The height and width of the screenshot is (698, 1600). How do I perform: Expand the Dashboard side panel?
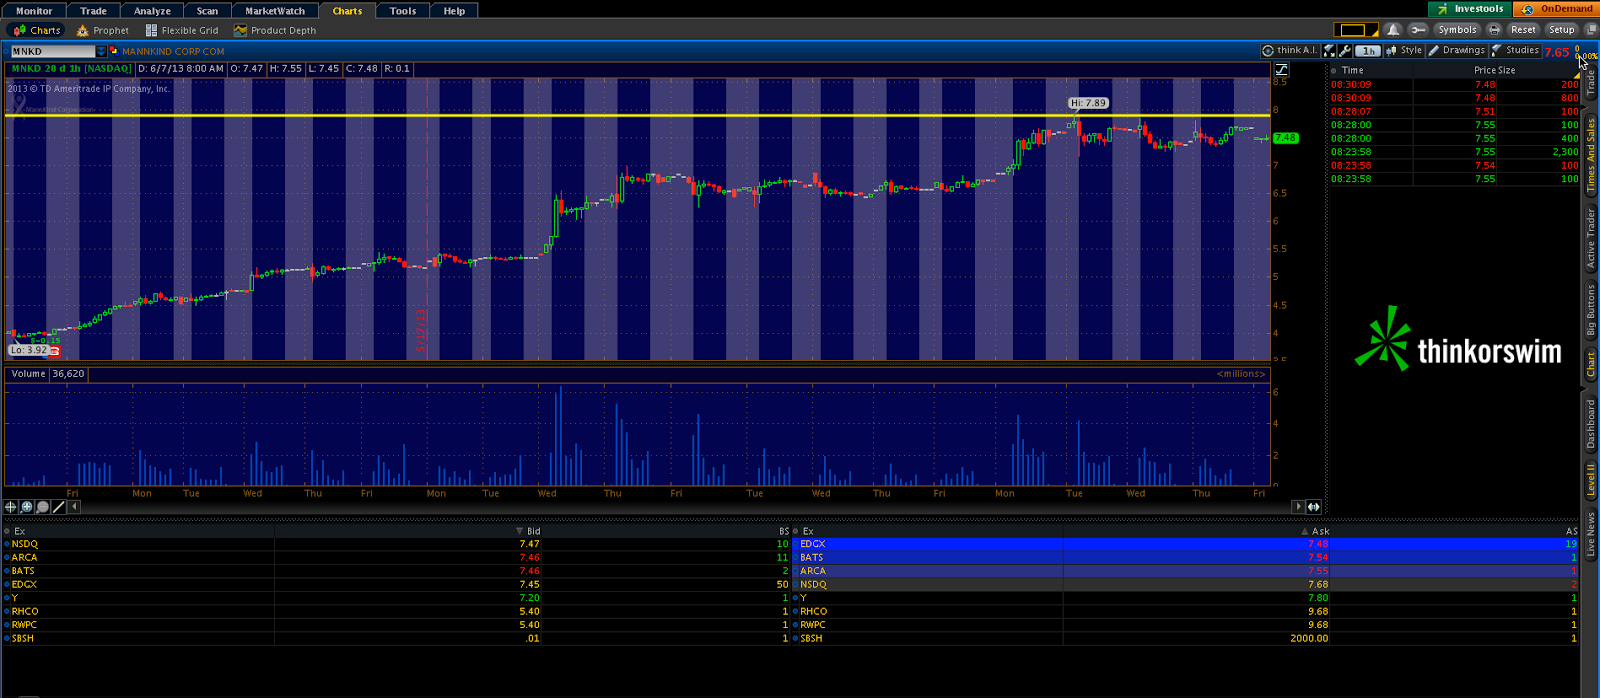click(1591, 424)
